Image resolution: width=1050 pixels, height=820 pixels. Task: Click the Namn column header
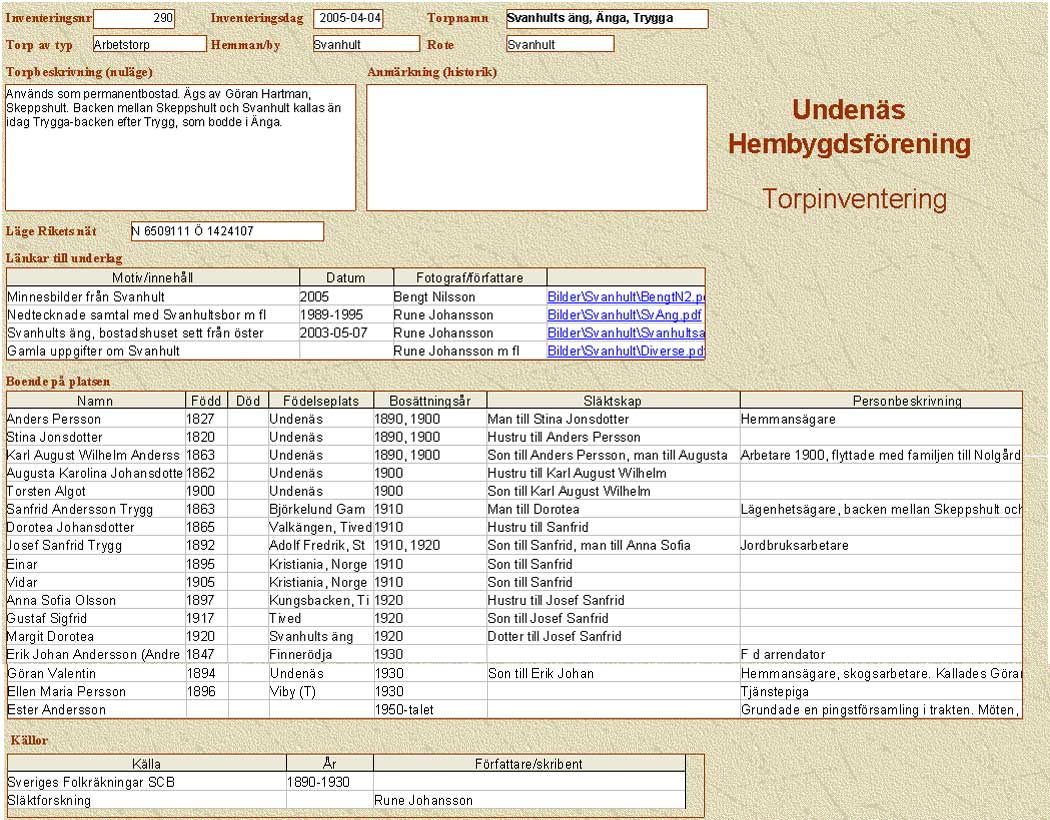95,401
